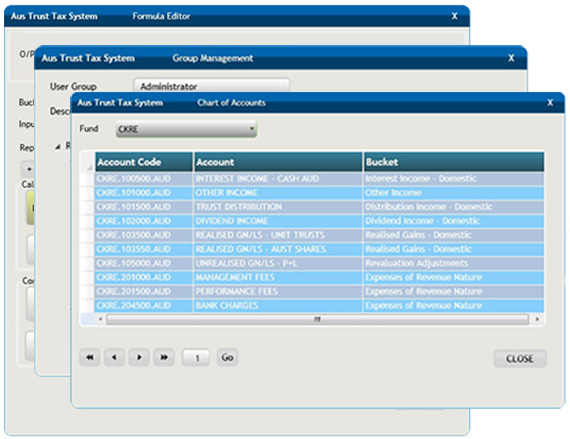
Task: Close the Chart of Accounts window
Action: pos(550,103)
